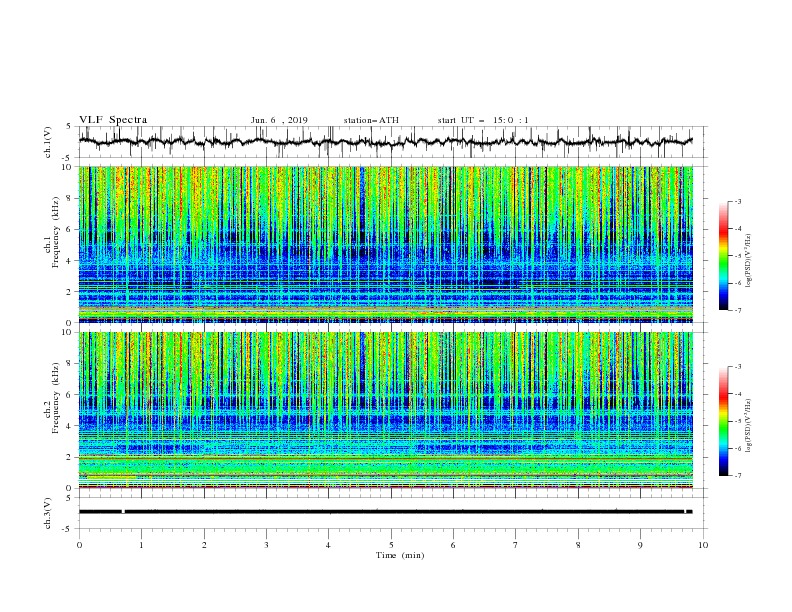This screenshot has width=792, height=612.
Task: Click time axis tick label "5"
Action: (x=391, y=545)
